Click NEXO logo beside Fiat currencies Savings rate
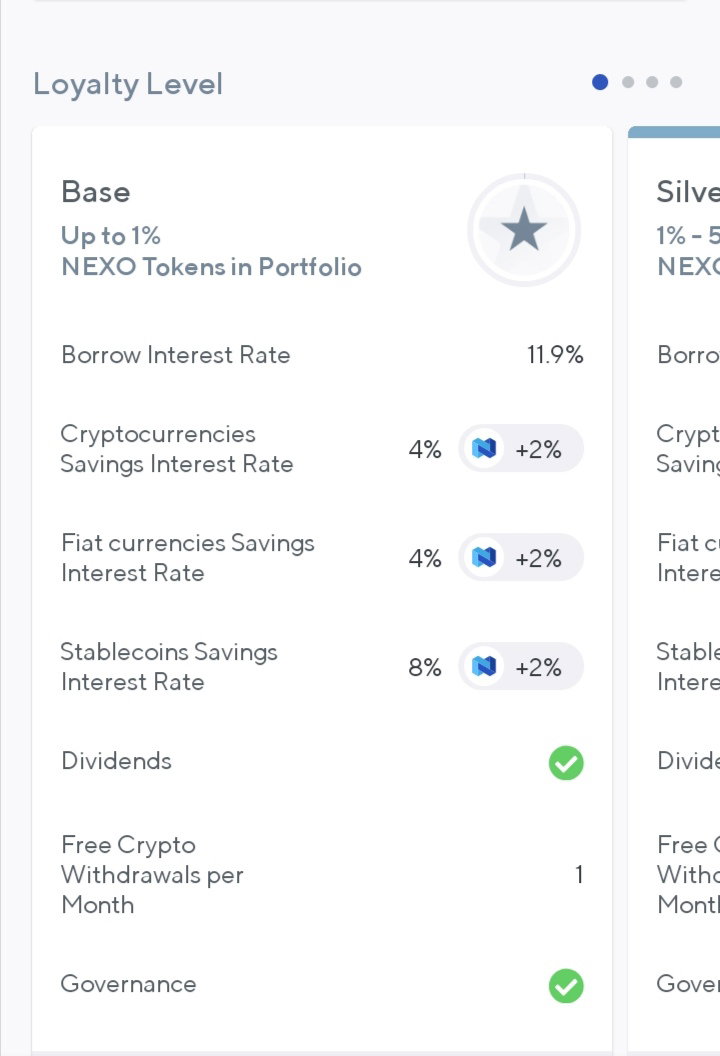 point(484,558)
